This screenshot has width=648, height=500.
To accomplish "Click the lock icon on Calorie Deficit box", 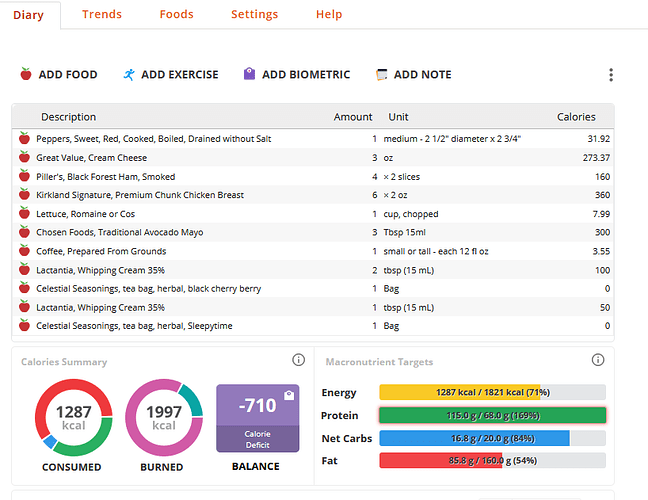I will [x=289, y=395].
